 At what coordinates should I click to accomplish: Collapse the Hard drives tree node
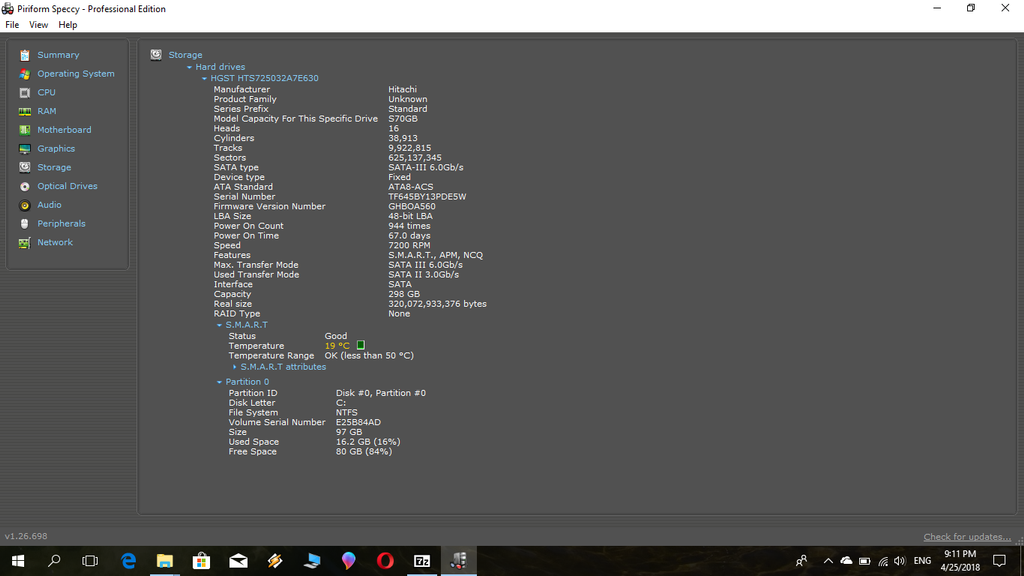coord(189,67)
